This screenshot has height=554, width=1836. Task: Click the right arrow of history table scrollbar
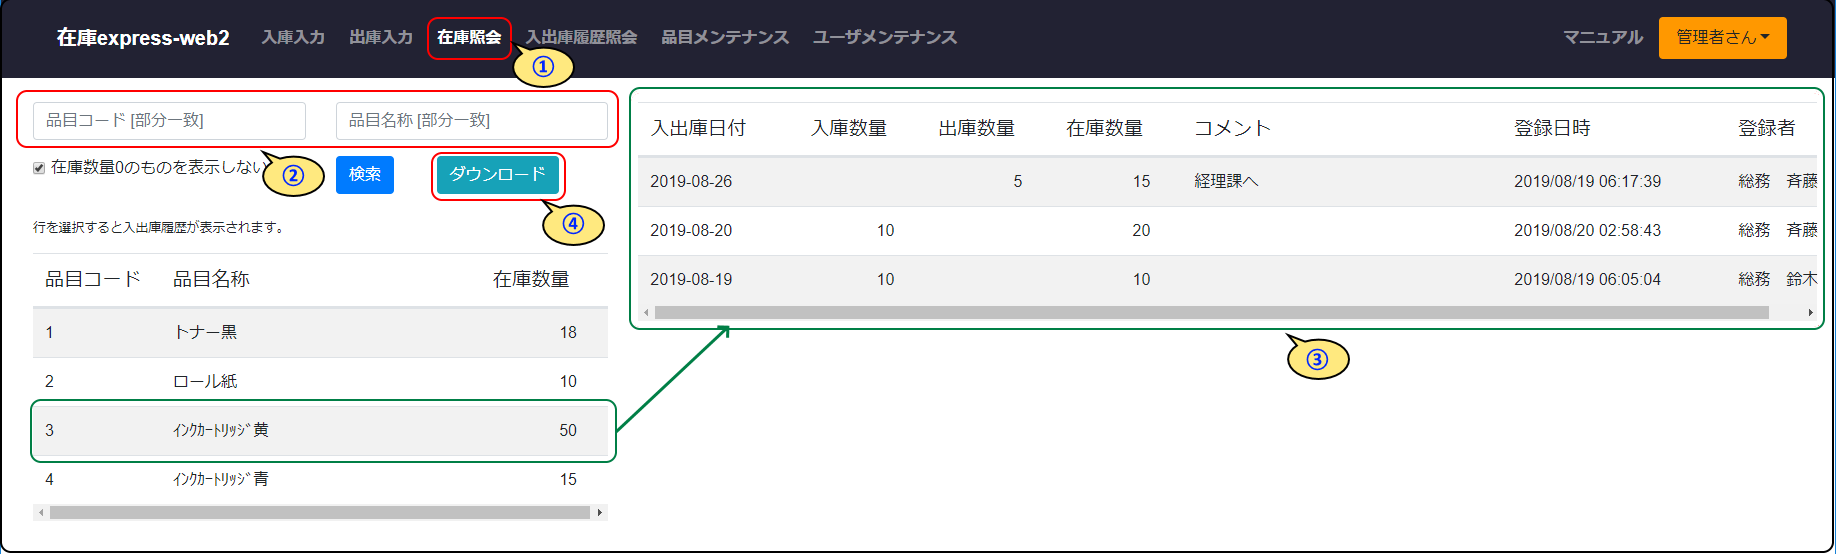coord(1810,313)
